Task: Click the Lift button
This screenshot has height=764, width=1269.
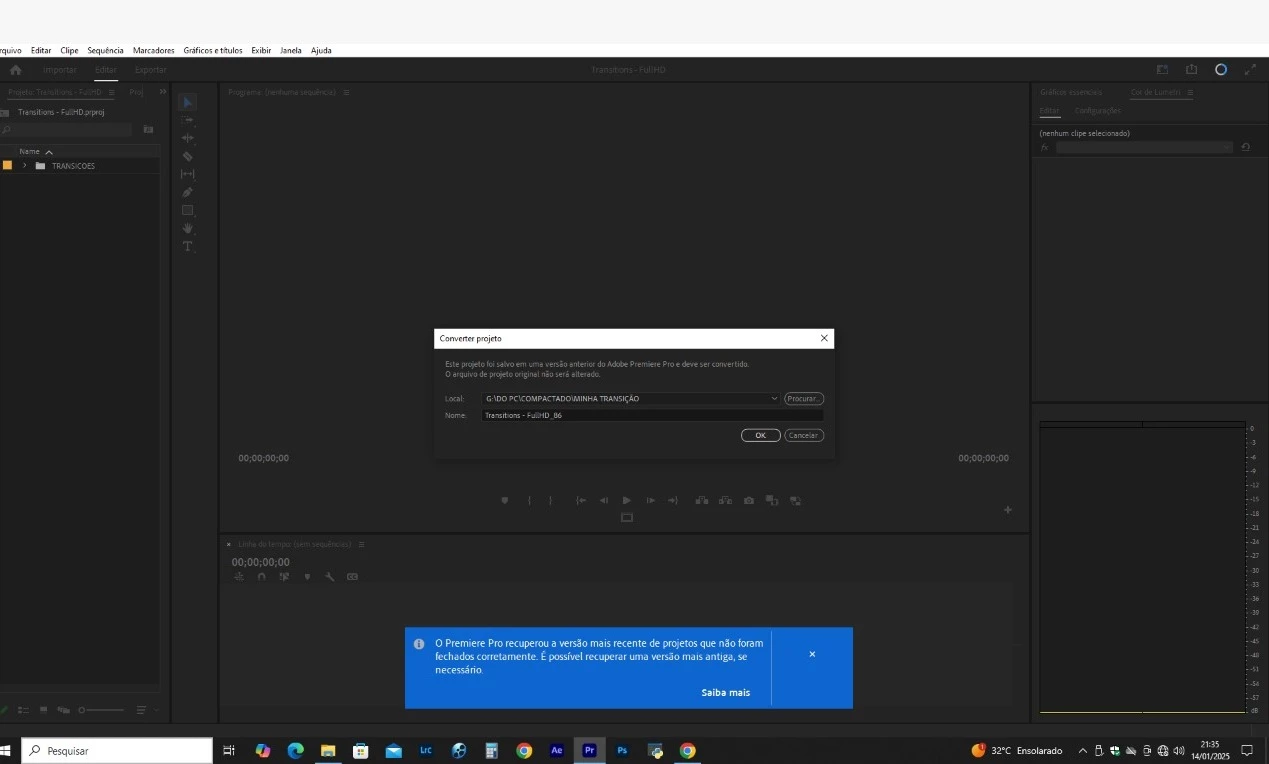Action: point(702,500)
